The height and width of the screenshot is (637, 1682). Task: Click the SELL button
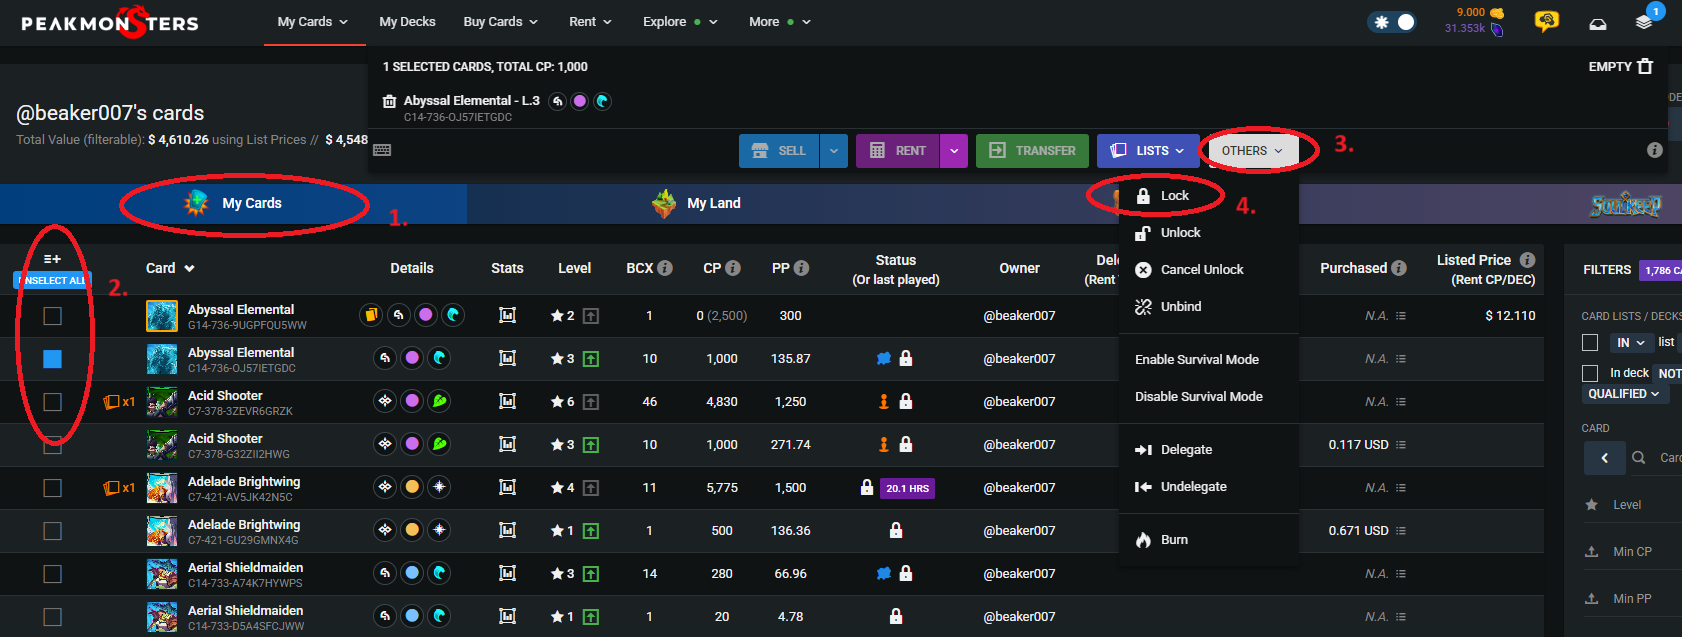(x=779, y=151)
